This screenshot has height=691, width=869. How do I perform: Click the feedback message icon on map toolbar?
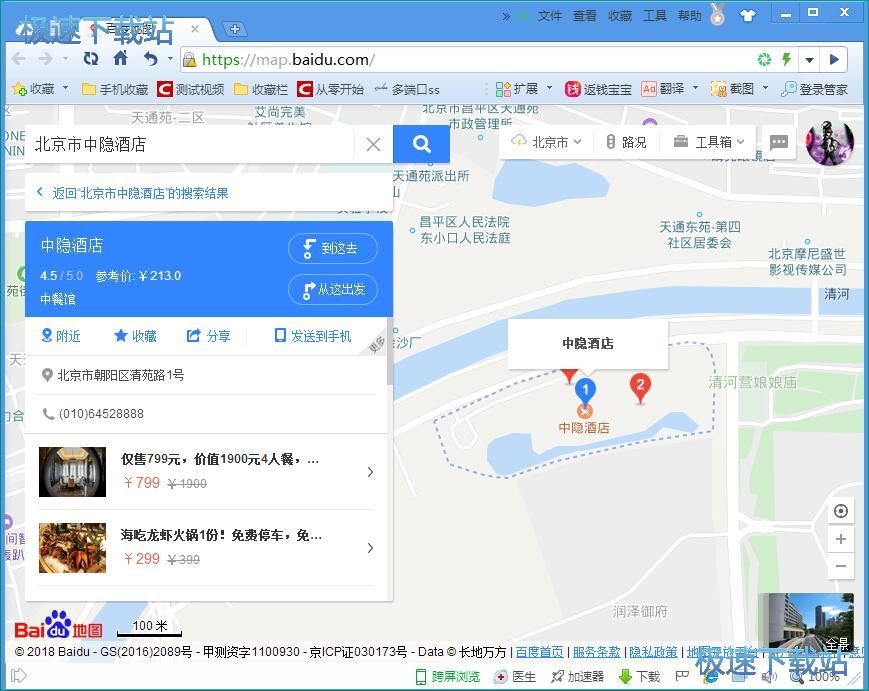[x=779, y=142]
